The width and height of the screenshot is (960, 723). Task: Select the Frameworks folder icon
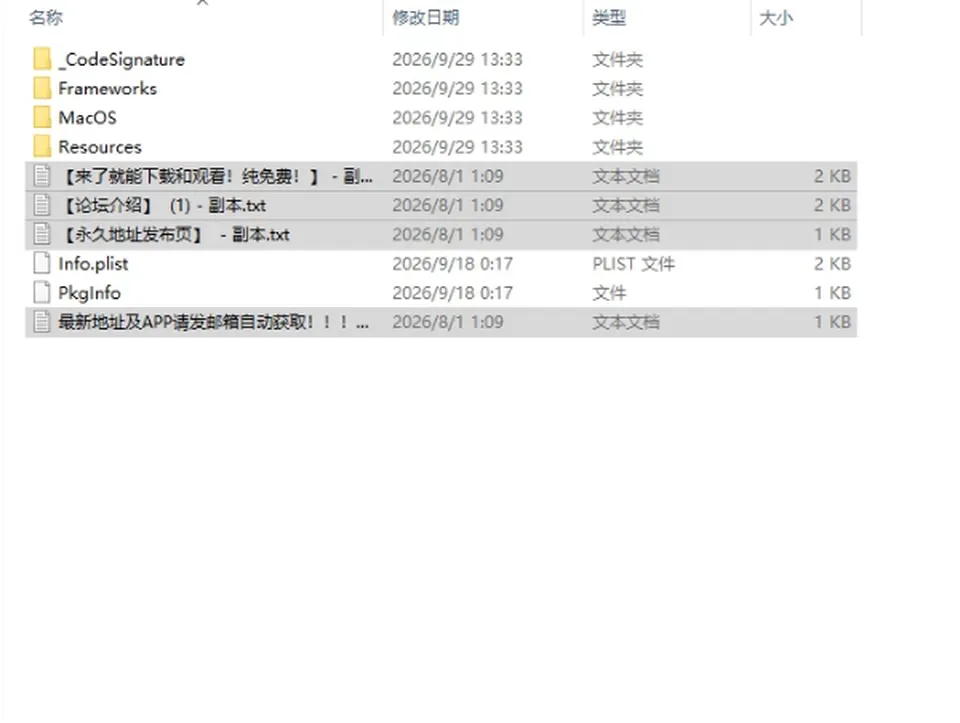pos(42,89)
